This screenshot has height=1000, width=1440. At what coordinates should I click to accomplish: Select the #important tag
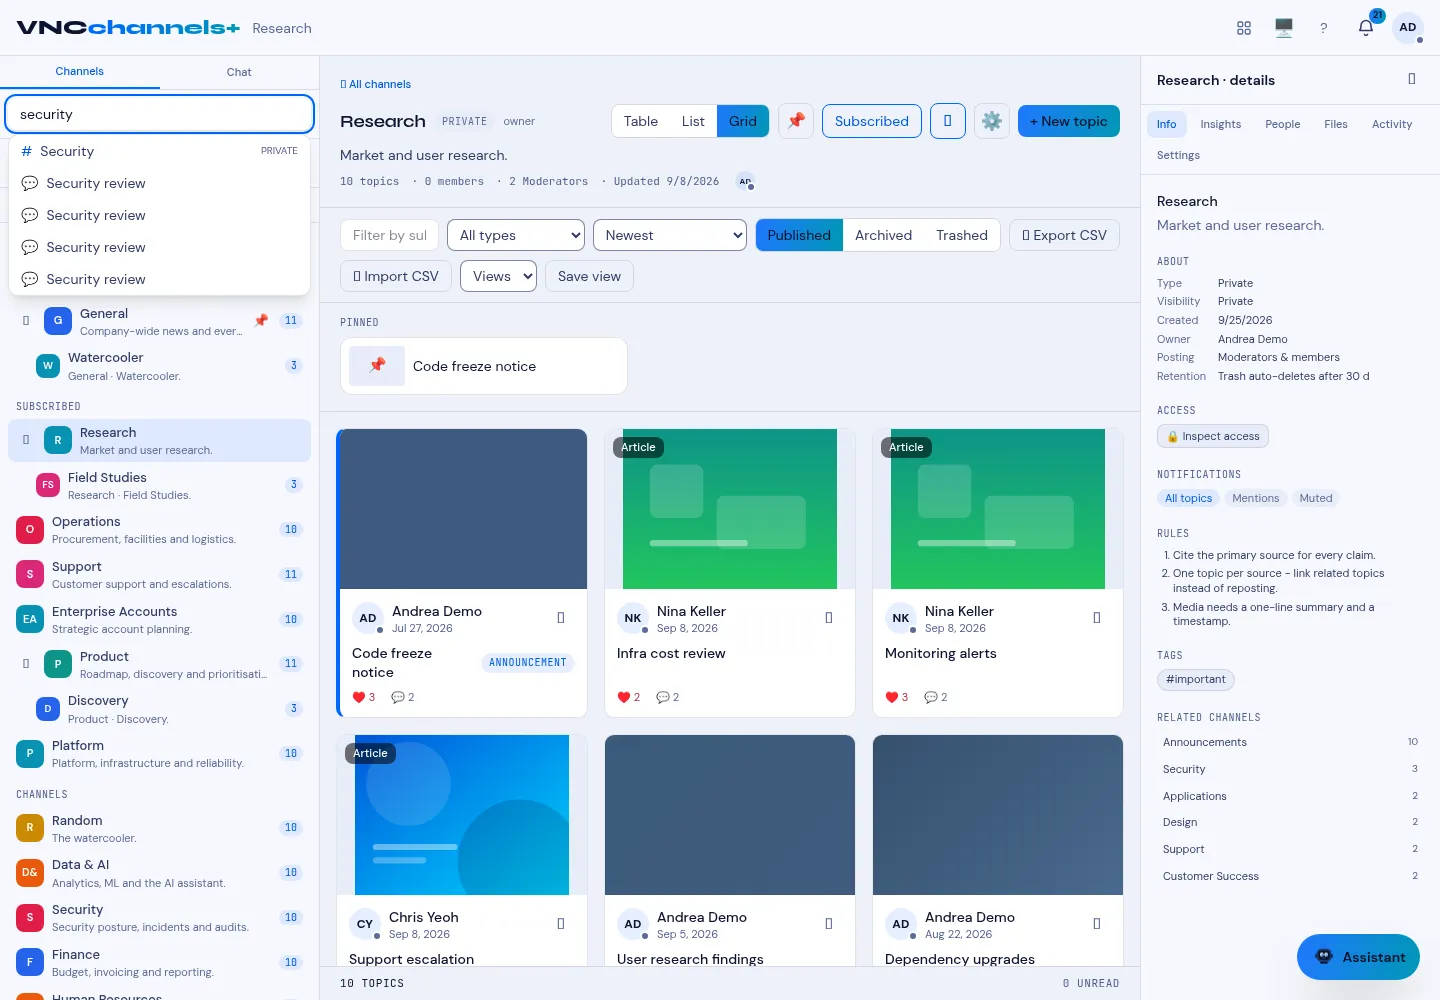1196,680
